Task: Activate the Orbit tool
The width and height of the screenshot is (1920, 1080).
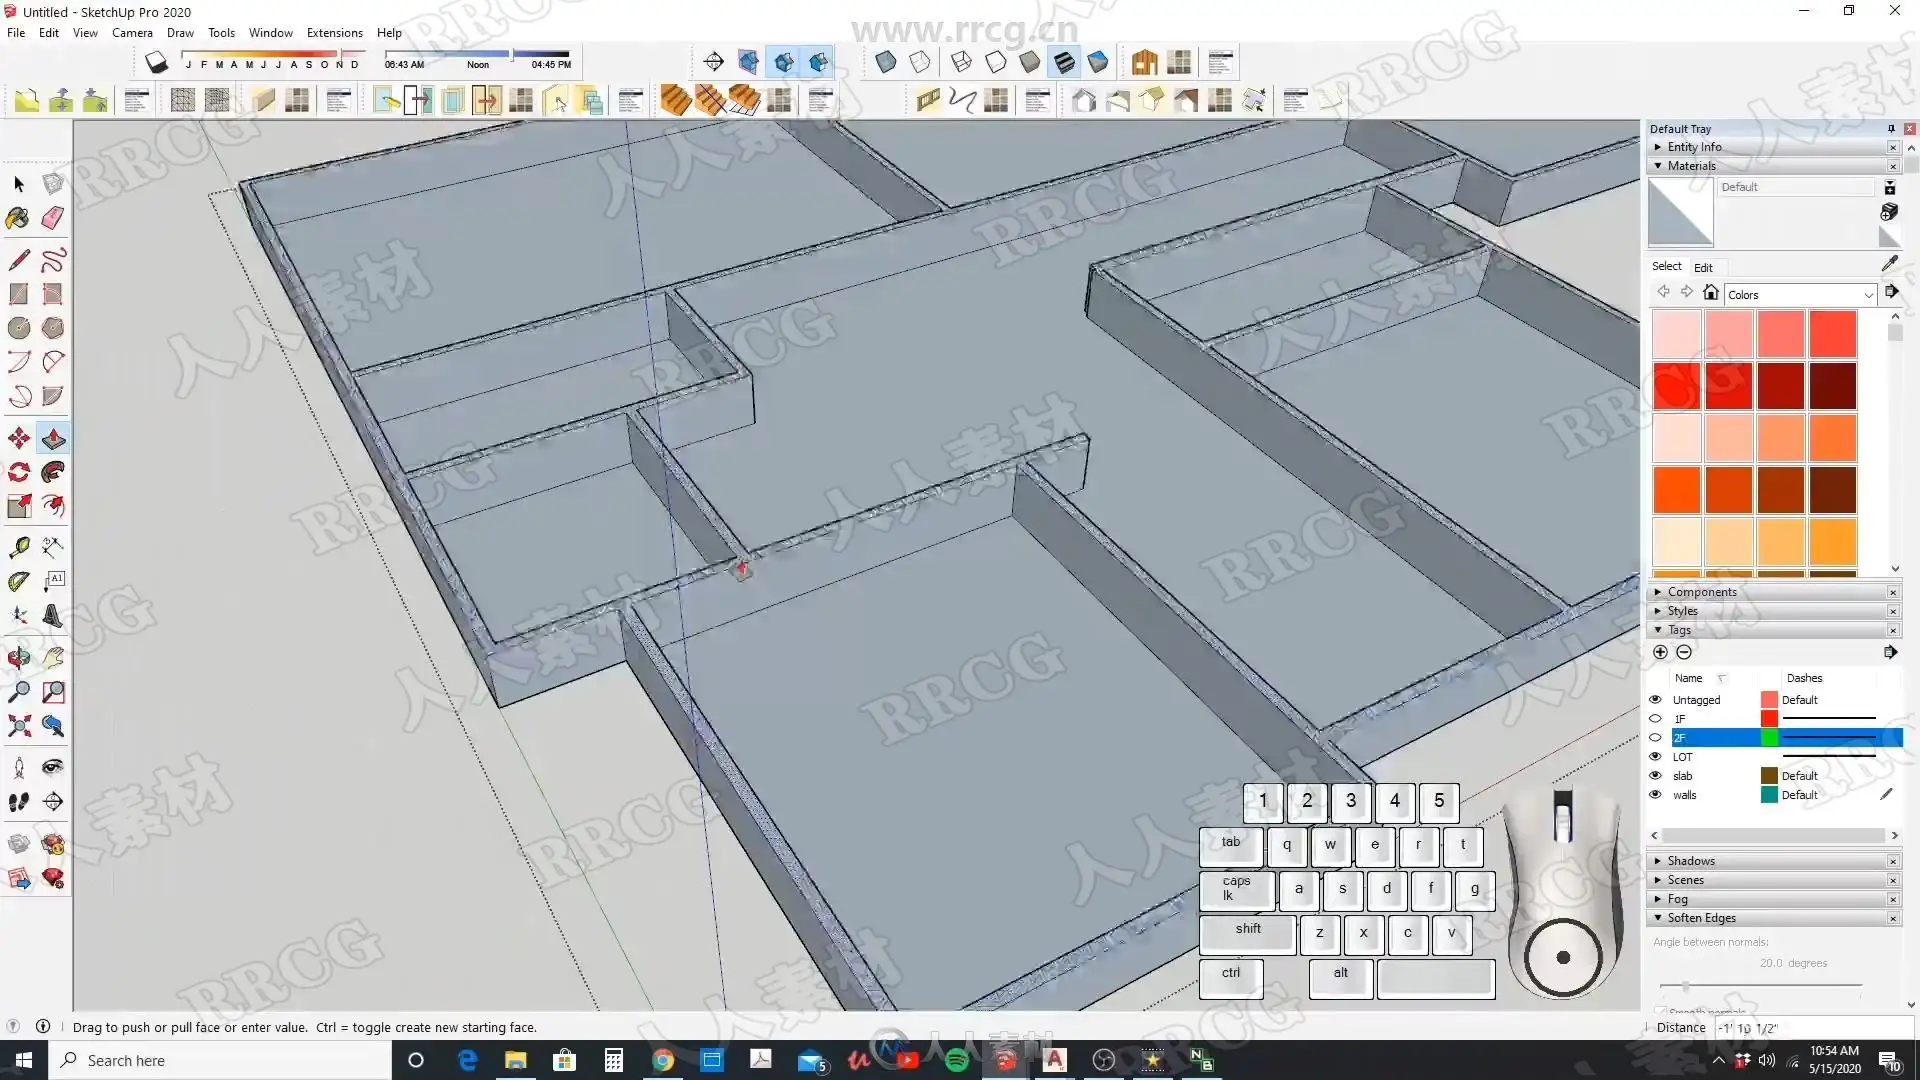Action: [18, 658]
